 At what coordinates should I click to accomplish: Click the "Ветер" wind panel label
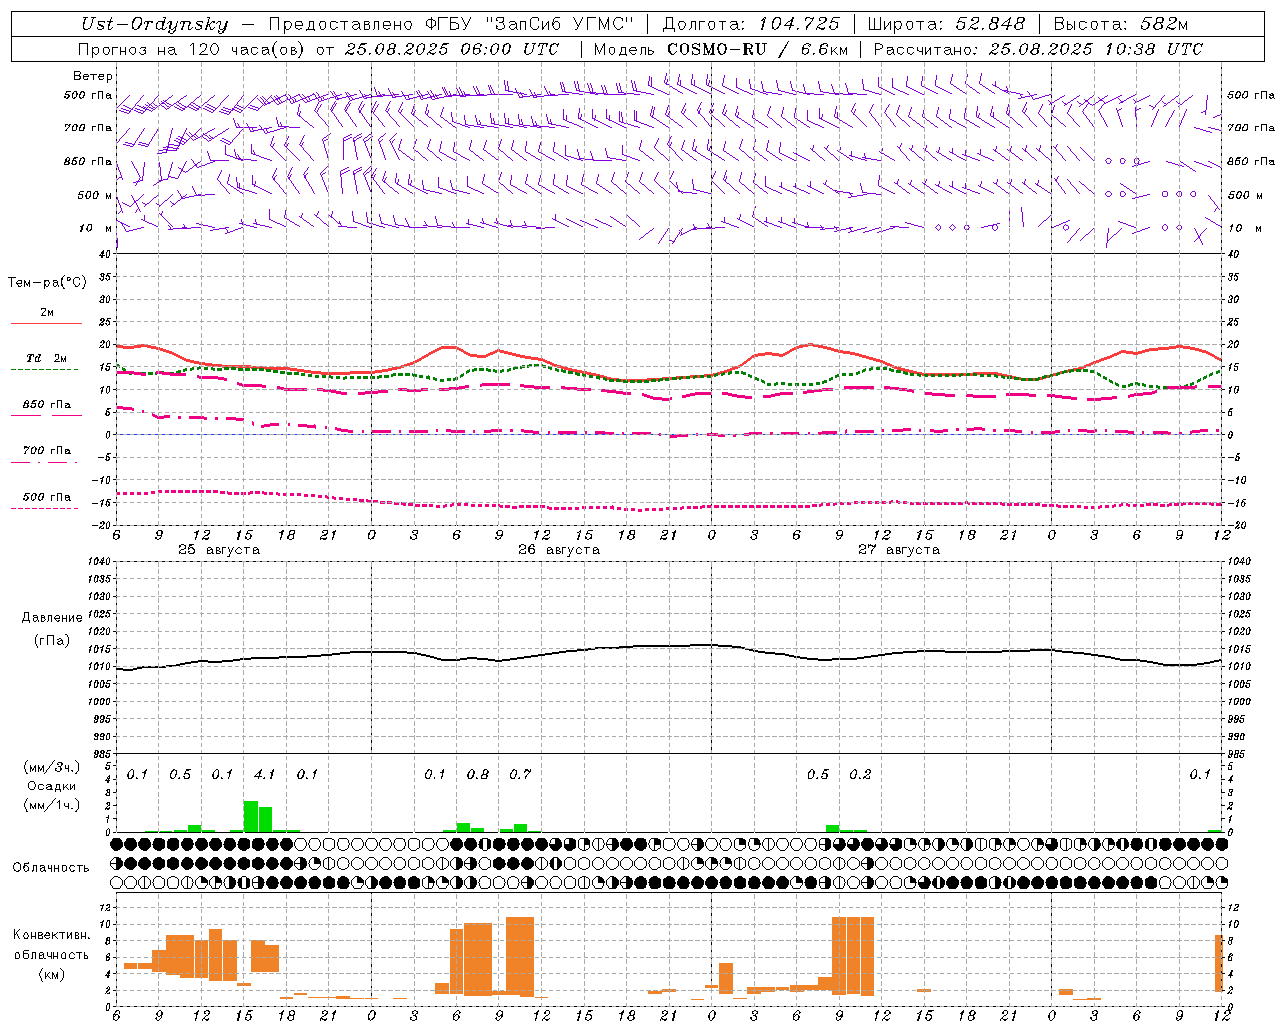tap(93, 76)
